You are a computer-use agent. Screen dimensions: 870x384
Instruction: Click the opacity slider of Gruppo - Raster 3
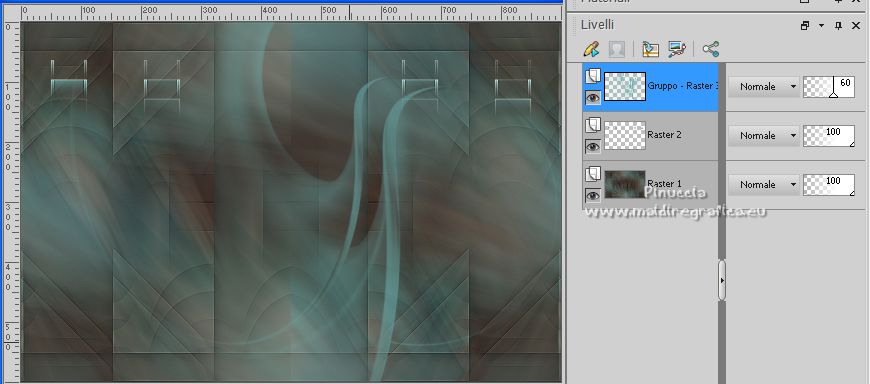pyautogui.click(x=829, y=87)
